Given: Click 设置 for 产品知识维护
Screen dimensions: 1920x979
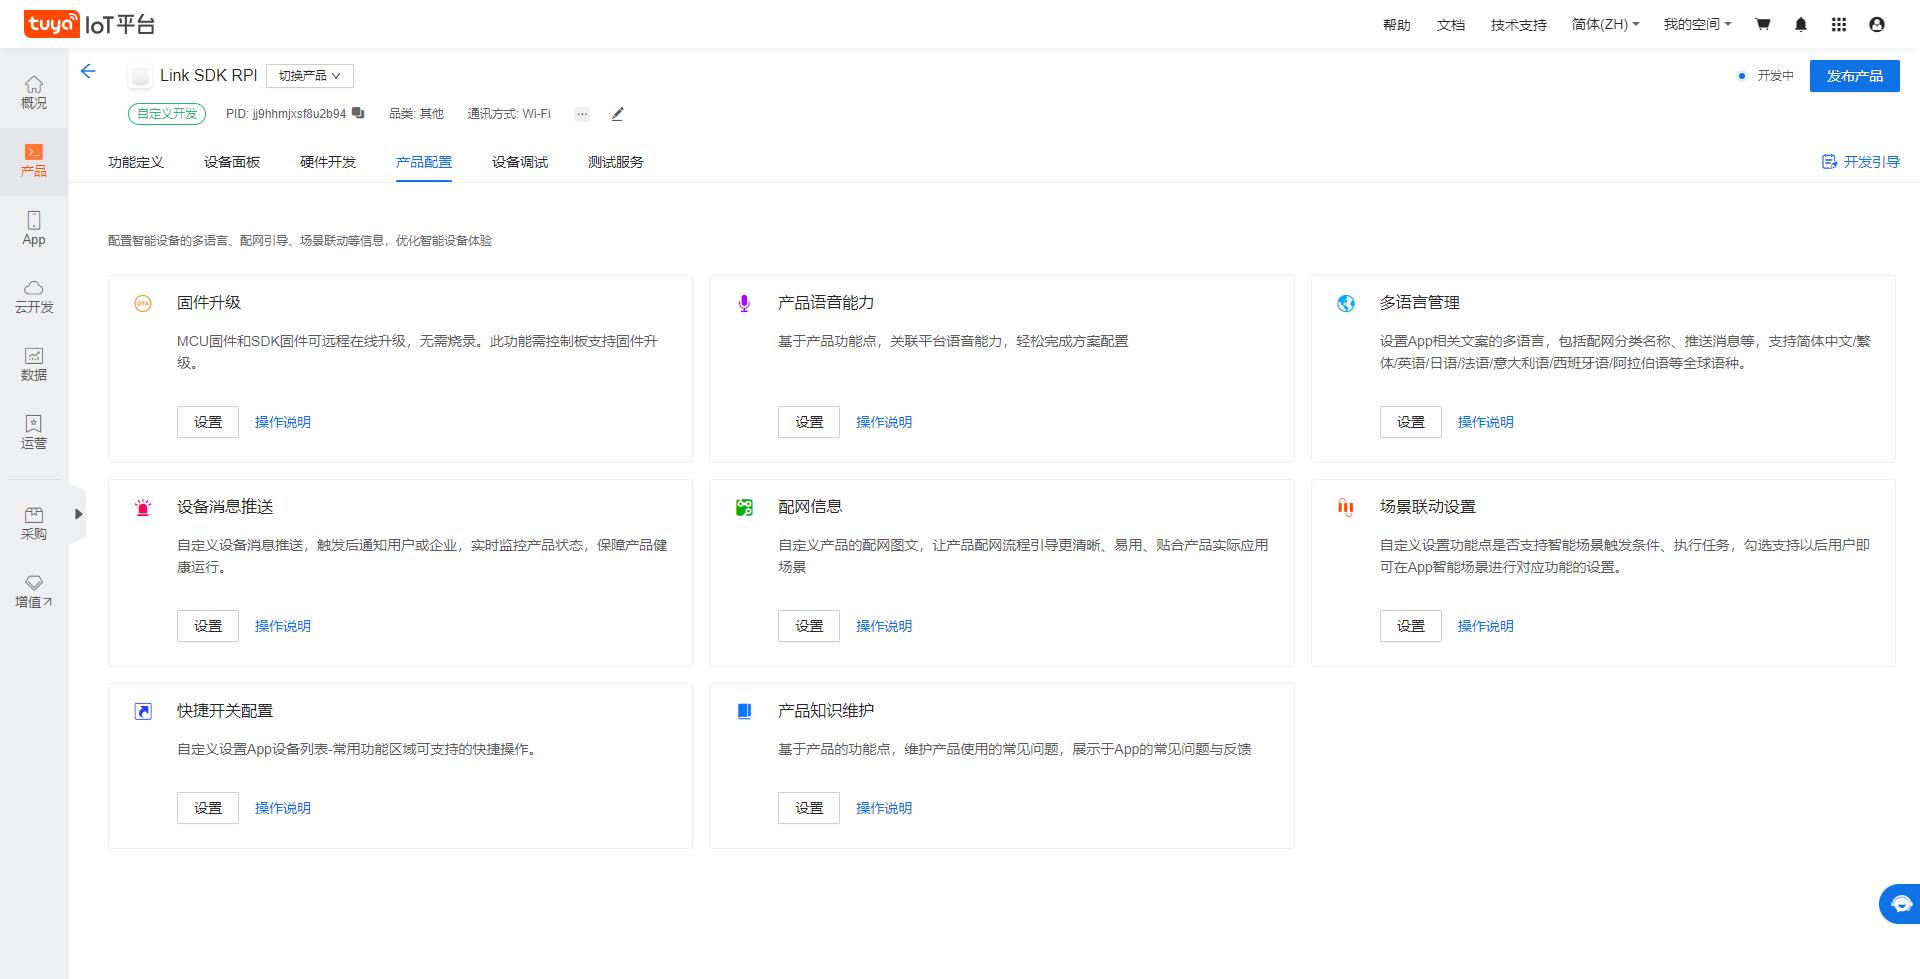Looking at the screenshot, I should tap(809, 808).
